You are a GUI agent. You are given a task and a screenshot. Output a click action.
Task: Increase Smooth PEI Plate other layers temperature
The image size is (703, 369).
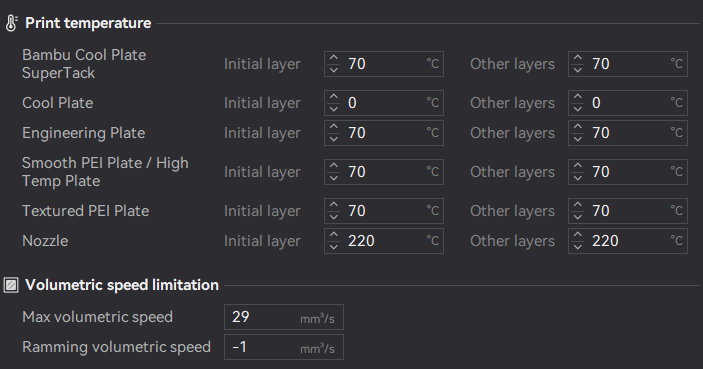[x=577, y=166]
